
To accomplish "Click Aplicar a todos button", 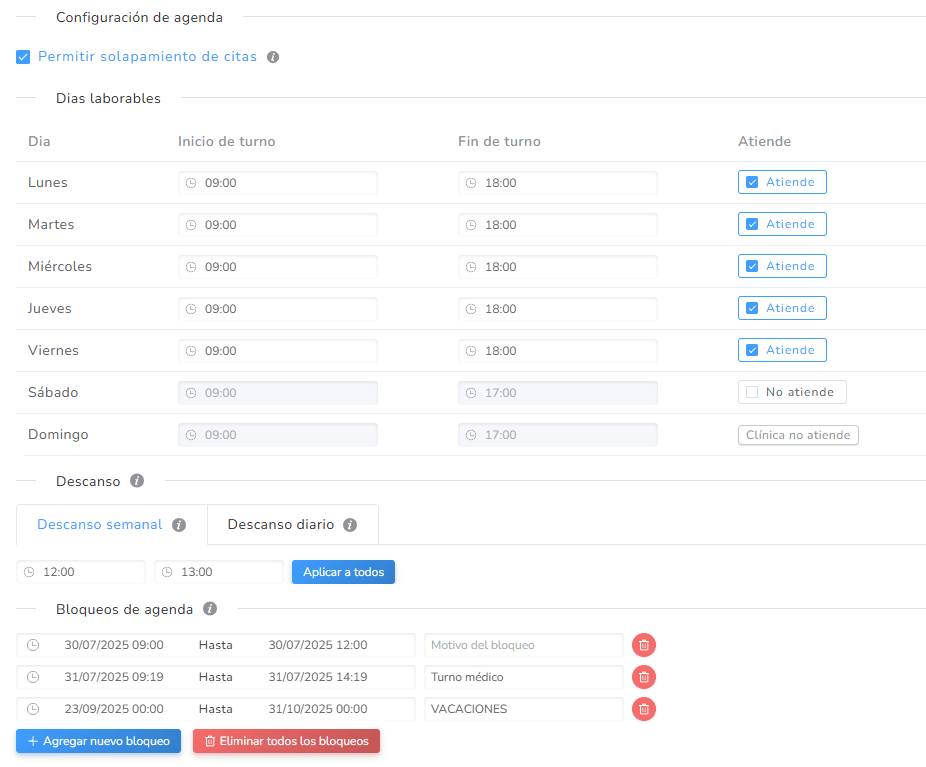I will pos(343,572).
